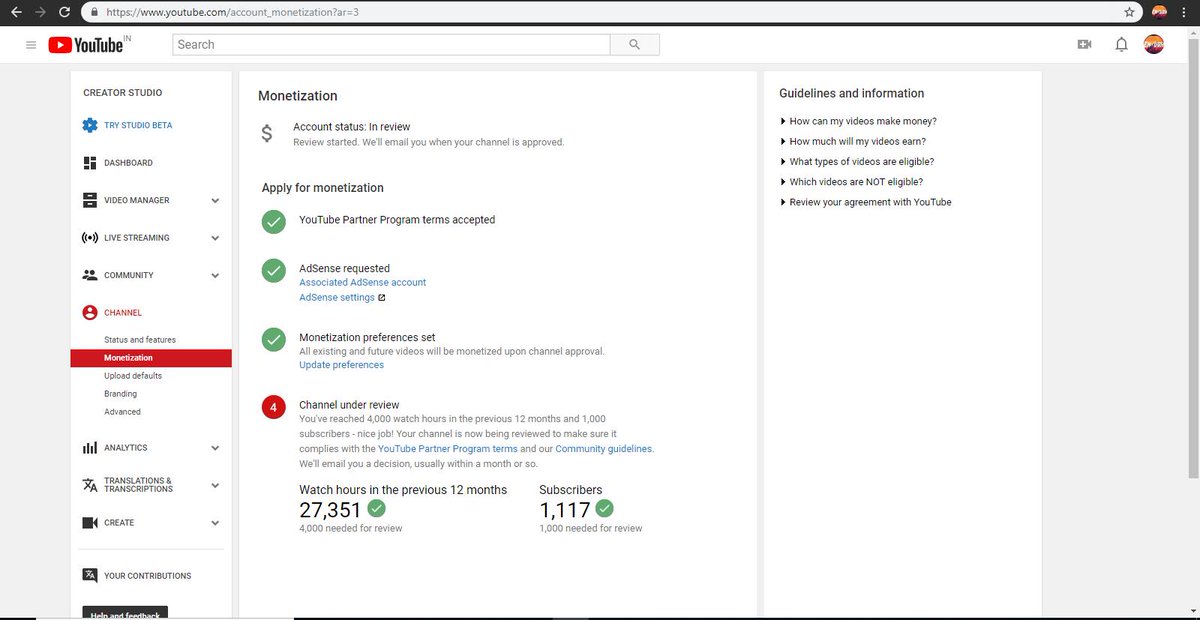This screenshot has height=620, width=1200.
Task: Expand the Create section chevron
Action: (215, 523)
